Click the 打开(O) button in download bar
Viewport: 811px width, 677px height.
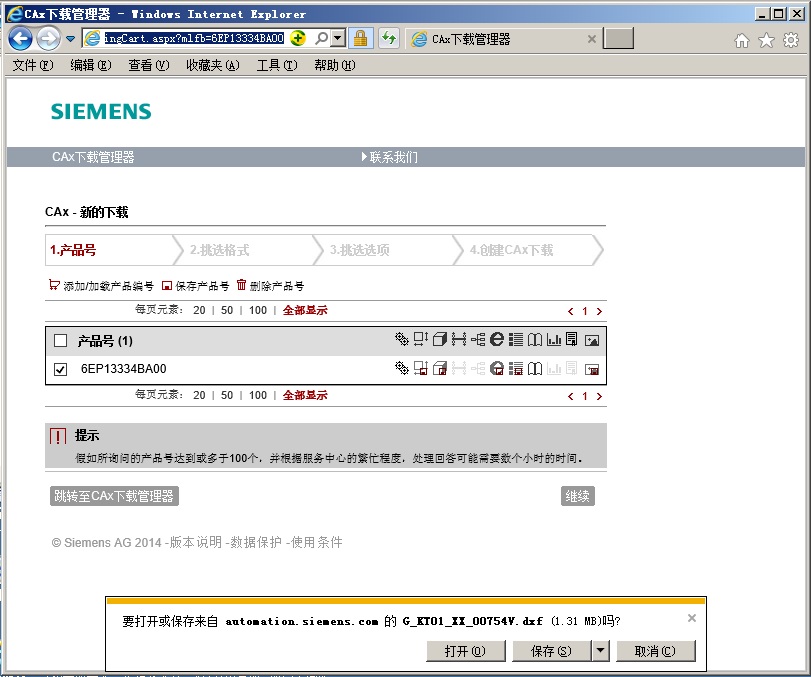(x=465, y=651)
